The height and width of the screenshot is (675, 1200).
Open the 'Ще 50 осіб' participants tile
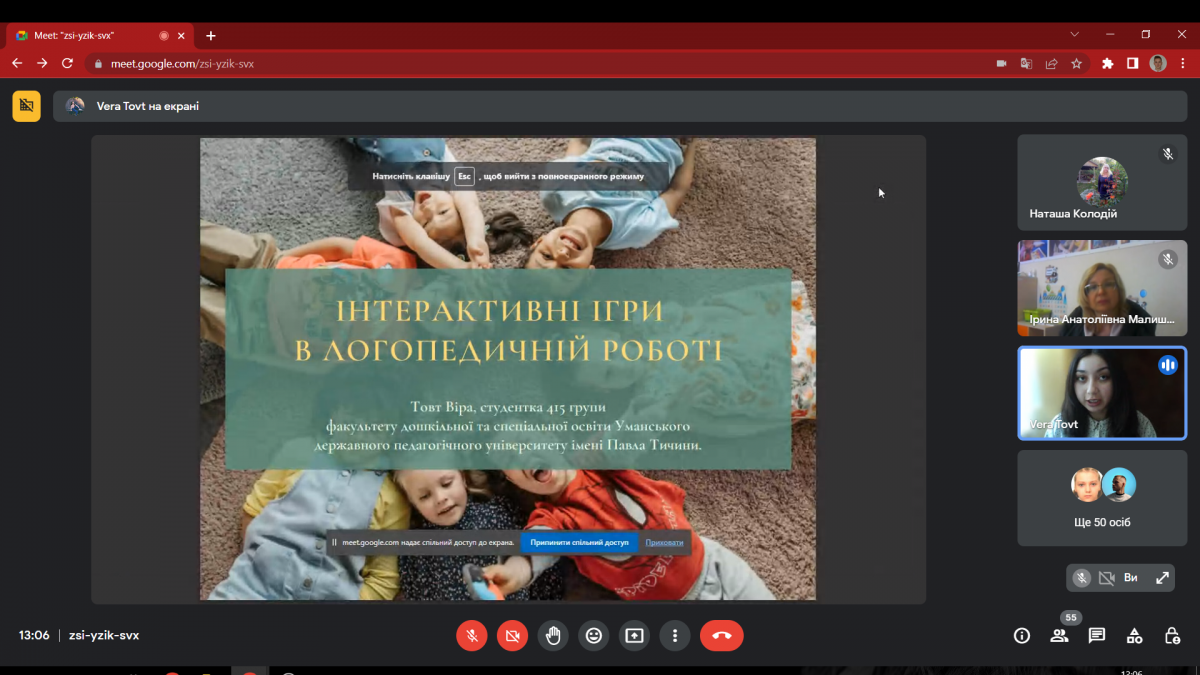[1102, 498]
